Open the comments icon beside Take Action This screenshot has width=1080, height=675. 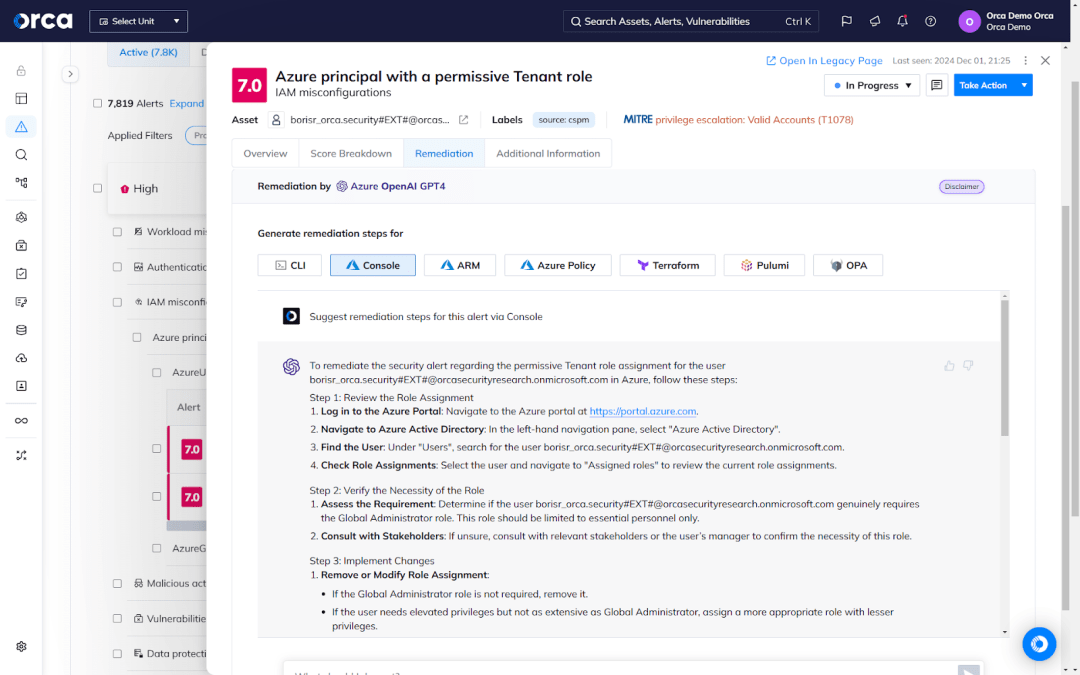point(937,85)
